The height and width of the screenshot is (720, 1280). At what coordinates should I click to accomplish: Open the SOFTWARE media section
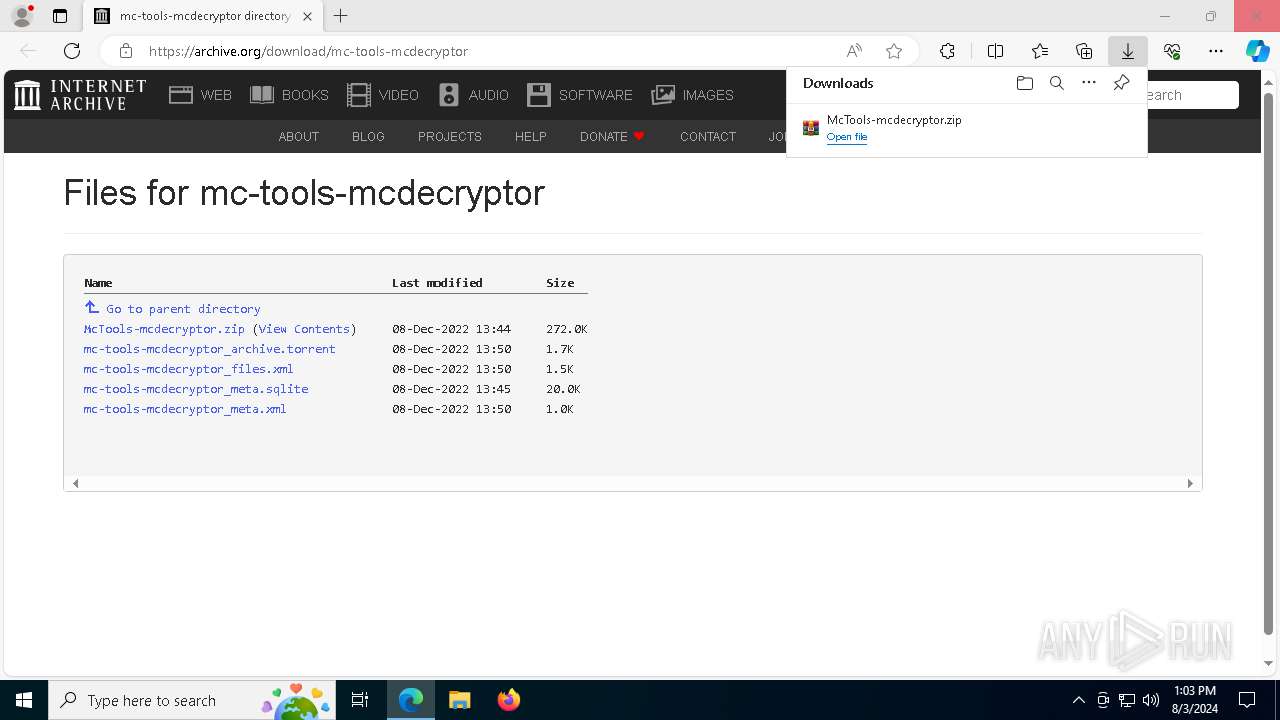pos(580,95)
